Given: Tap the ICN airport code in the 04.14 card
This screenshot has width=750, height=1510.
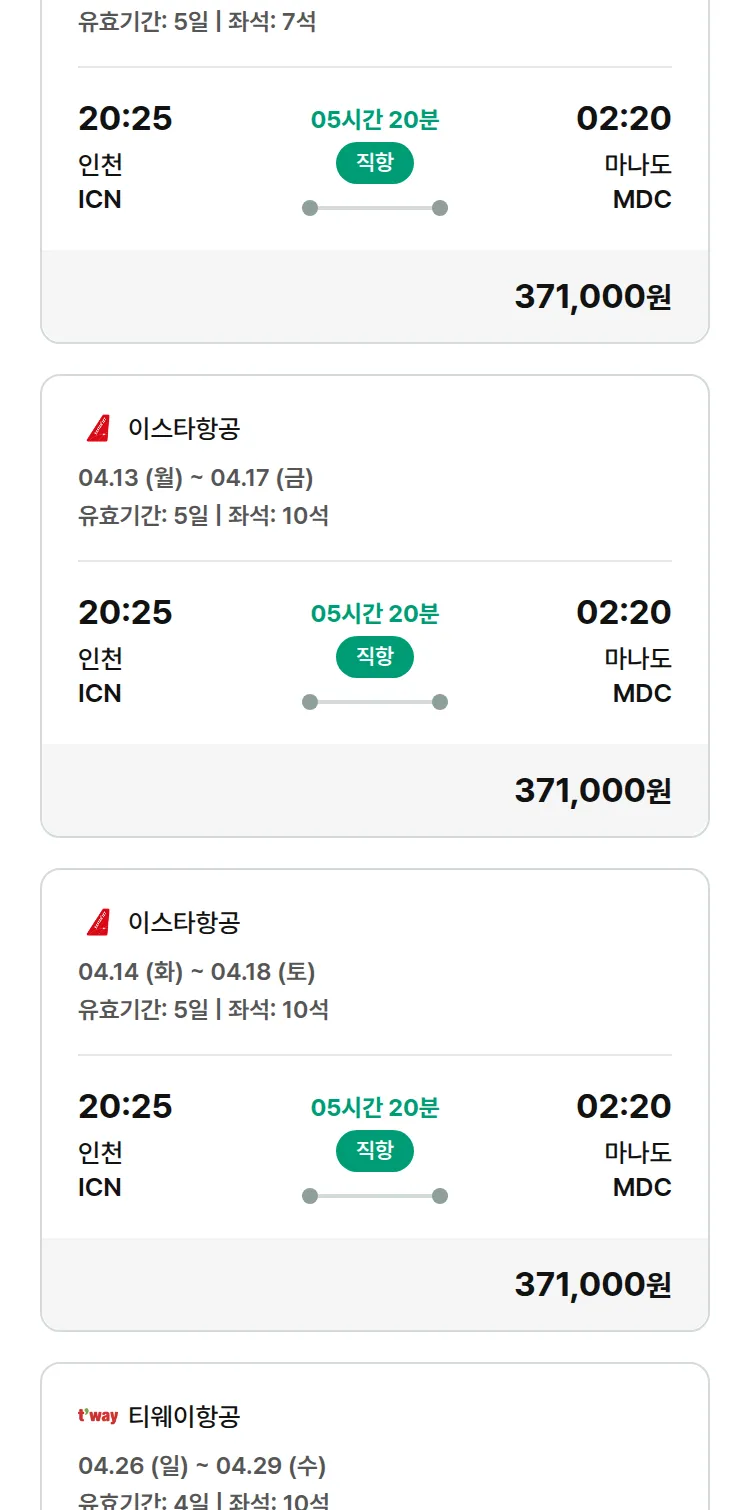Looking at the screenshot, I should (100, 1187).
